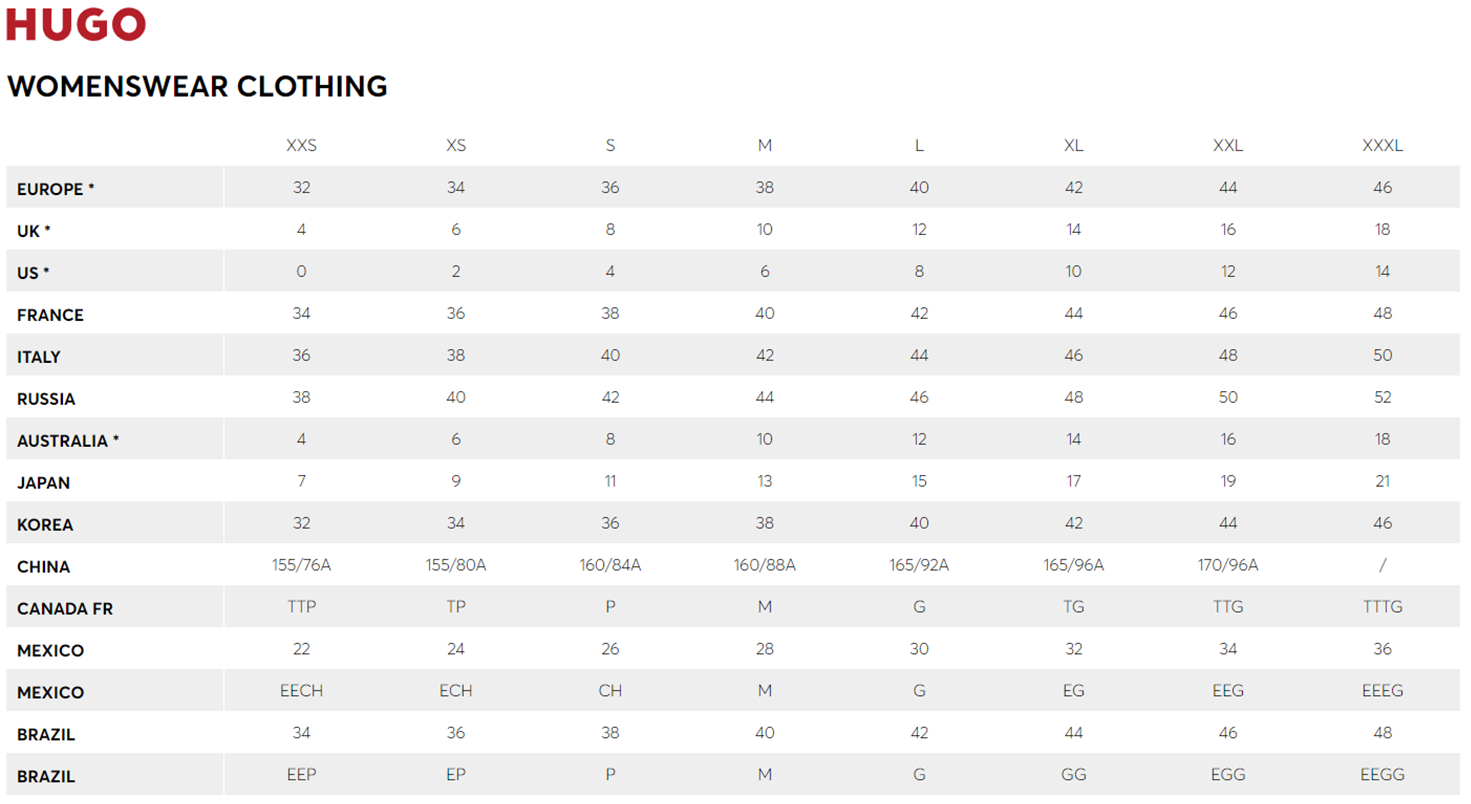Select the XXXL column header
This screenshot has height=804, width=1471.
[1382, 145]
